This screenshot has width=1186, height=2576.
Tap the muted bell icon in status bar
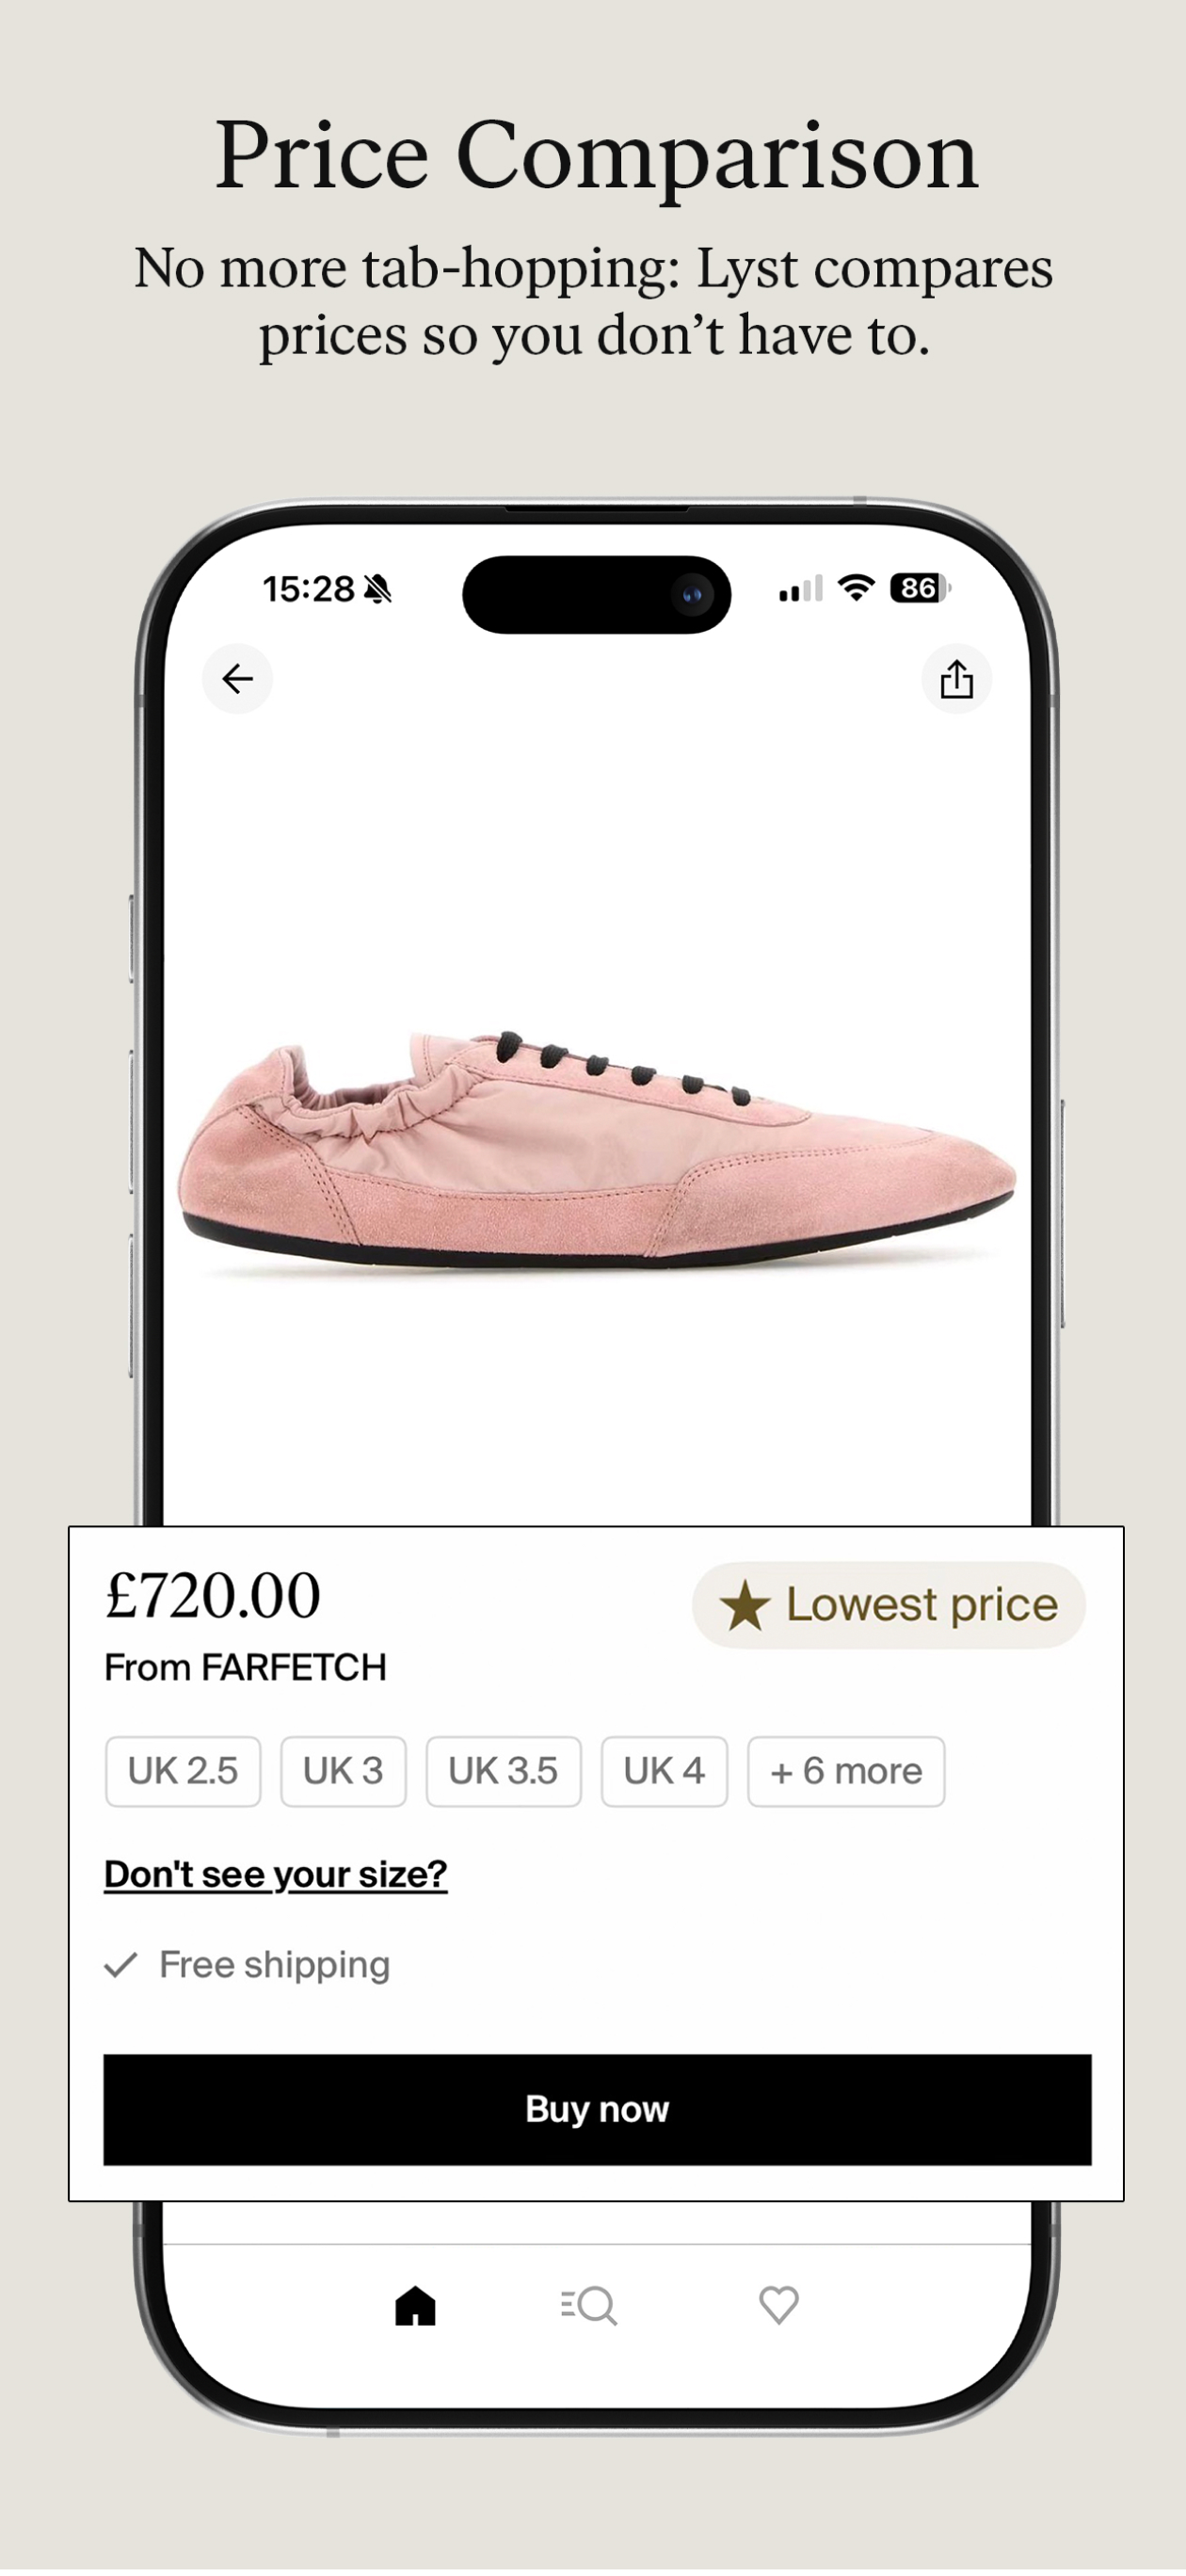pyautogui.click(x=378, y=589)
